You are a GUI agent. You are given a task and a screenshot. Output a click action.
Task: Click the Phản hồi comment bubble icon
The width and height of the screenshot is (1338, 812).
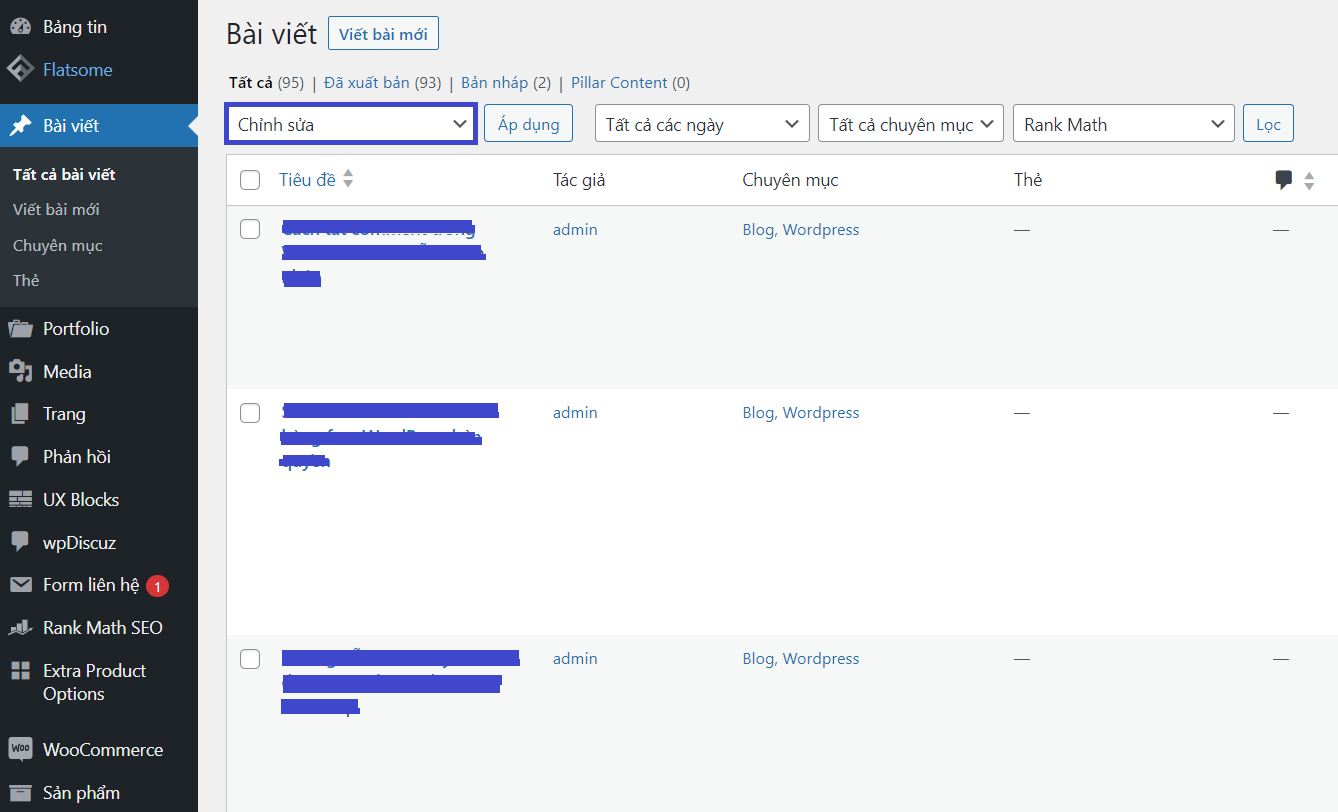[20, 457]
